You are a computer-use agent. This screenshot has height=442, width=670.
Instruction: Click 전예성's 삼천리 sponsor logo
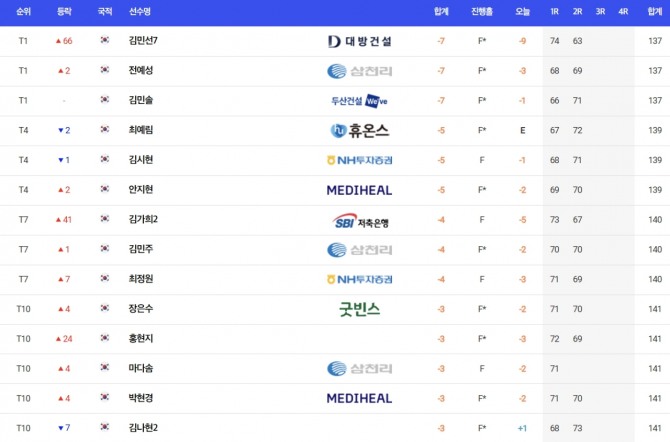click(359, 71)
